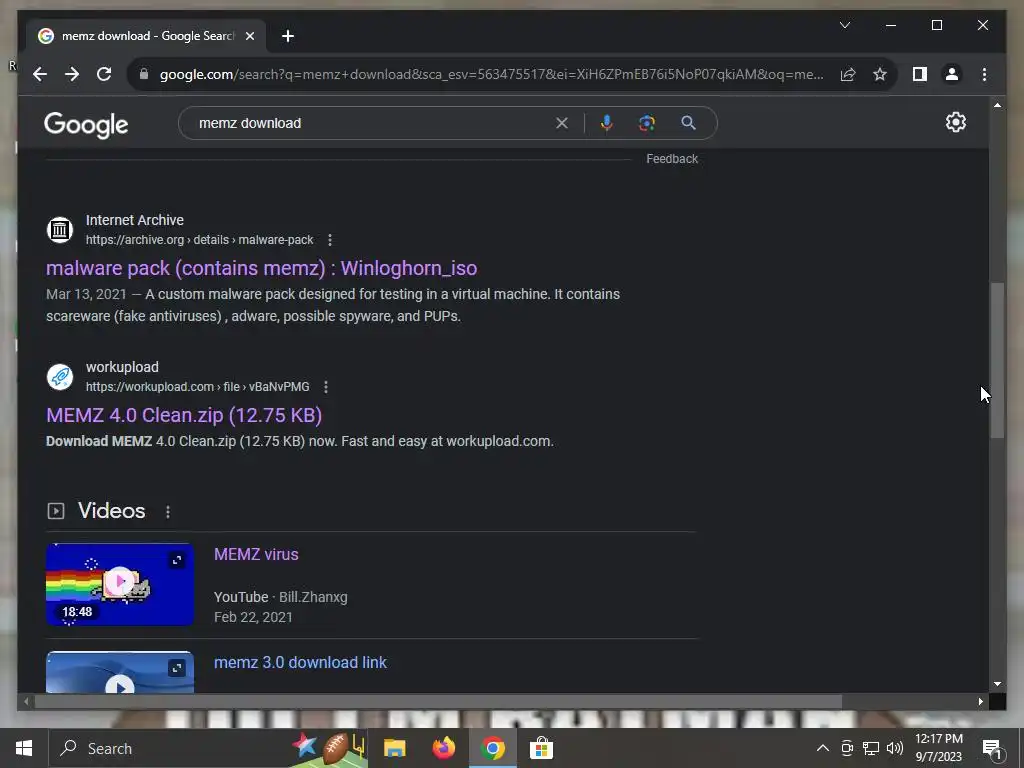Open the clock showing 12:17 PM
This screenshot has width=1024, height=768.
[x=938, y=748]
